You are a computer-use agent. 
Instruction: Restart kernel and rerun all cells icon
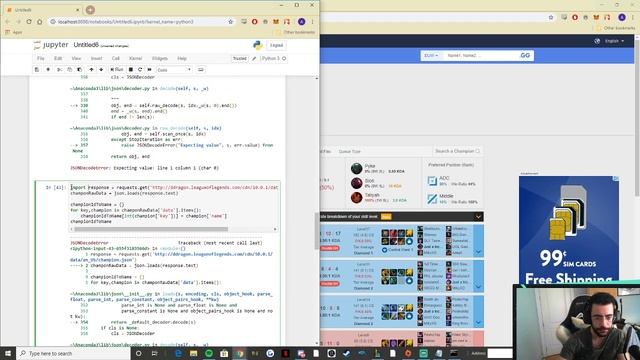149,70
